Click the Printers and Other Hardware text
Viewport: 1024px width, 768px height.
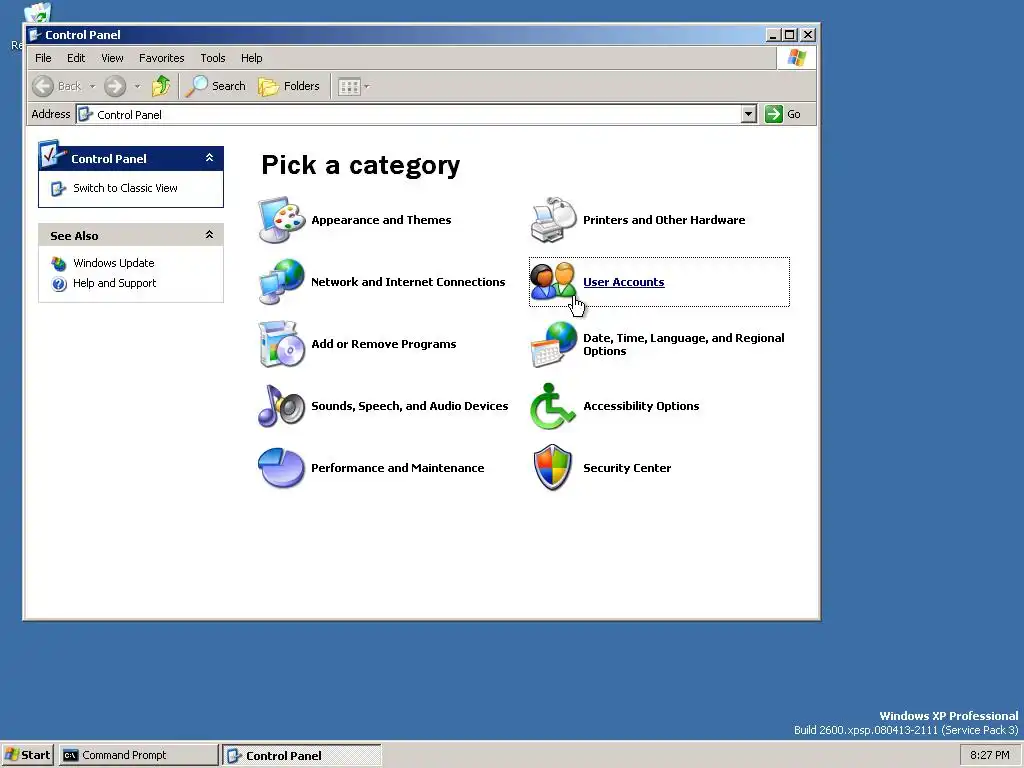[664, 220]
